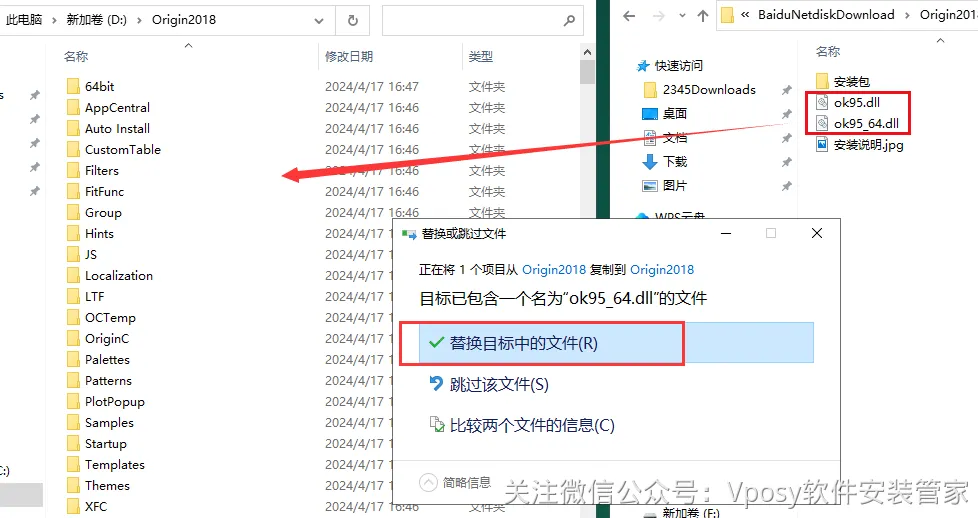Unpin 2345Downloads via its pin icon
The width and height of the screenshot is (978, 518).
786,90
